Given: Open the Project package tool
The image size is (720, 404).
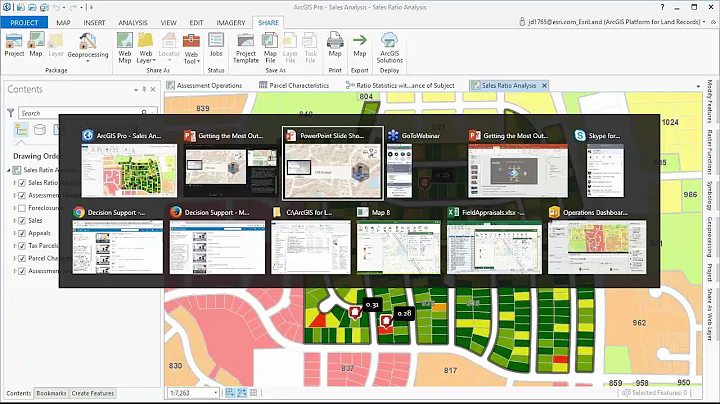Looking at the screenshot, I should point(14,45).
